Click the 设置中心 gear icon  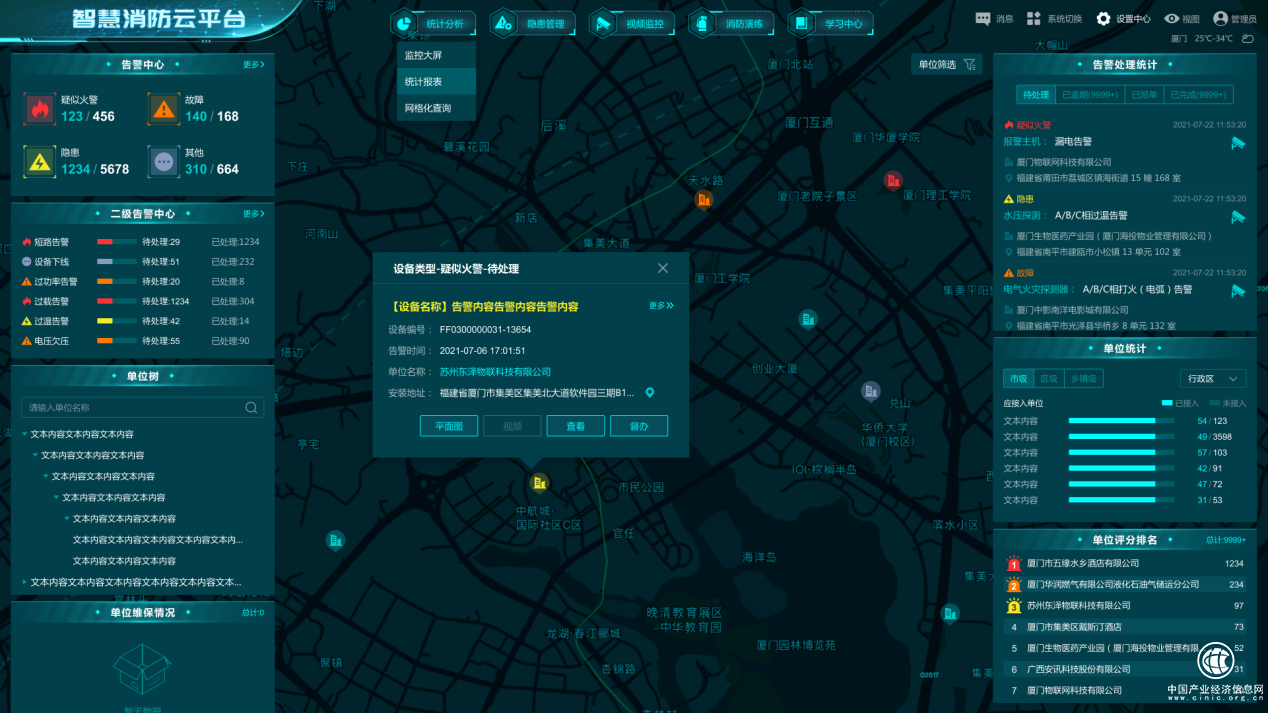click(x=1103, y=19)
